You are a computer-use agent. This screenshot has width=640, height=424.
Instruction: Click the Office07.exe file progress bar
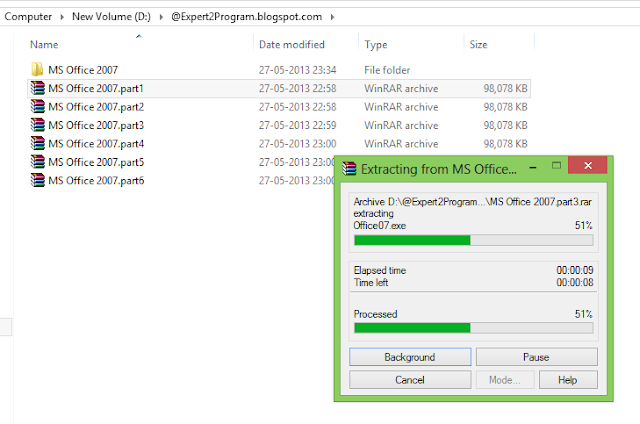click(x=473, y=240)
